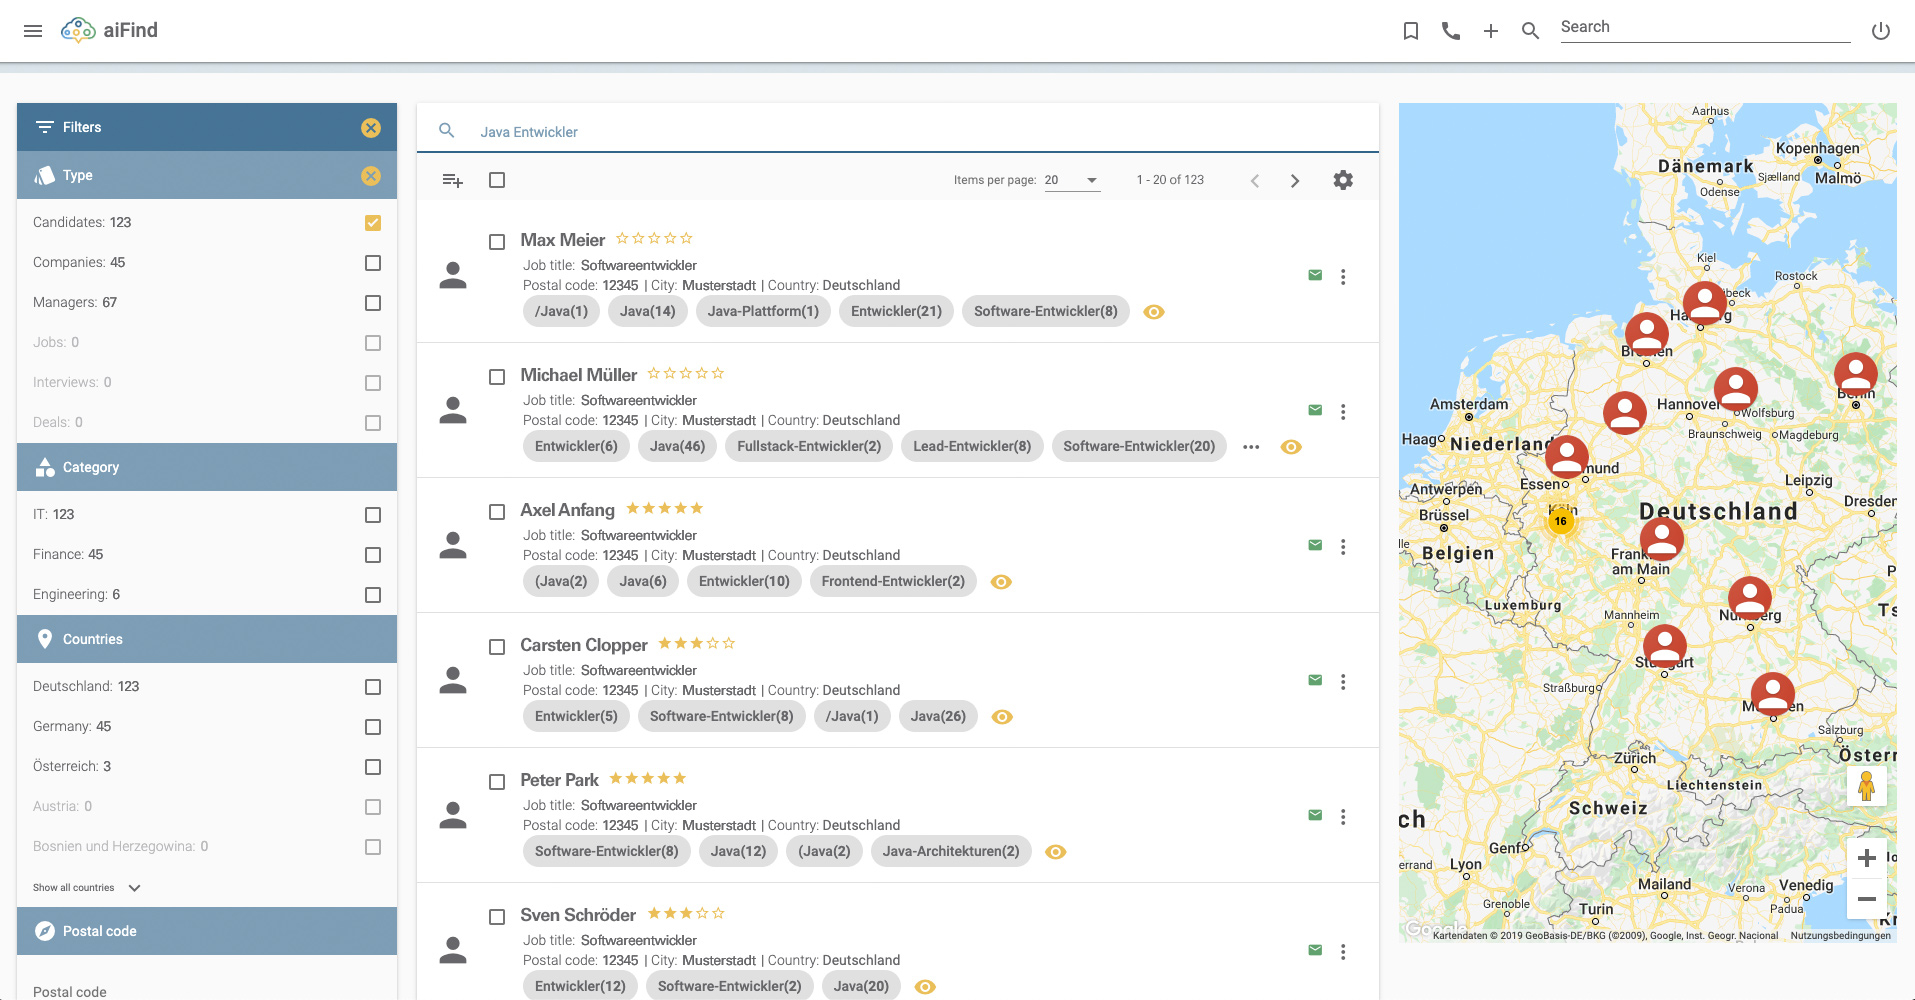The width and height of the screenshot is (1915, 1000).
Task: Select Axel Anfang's result checkbox
Action: [x=497, y=512]
